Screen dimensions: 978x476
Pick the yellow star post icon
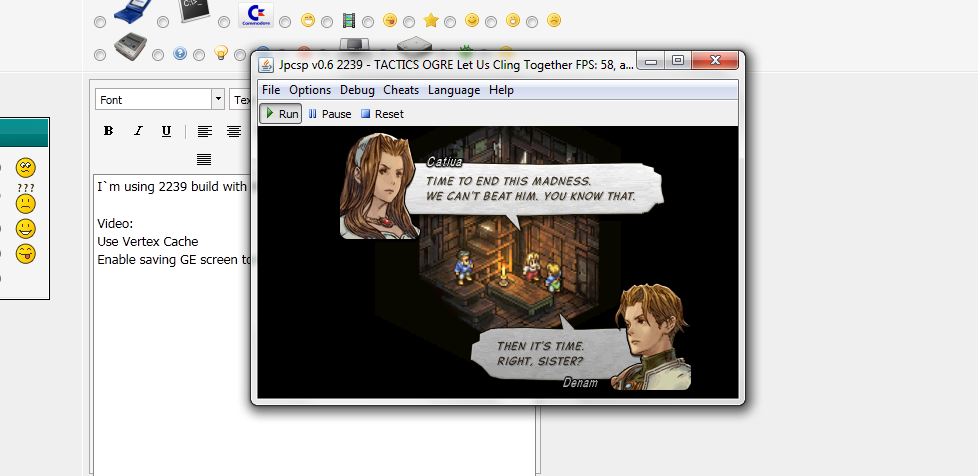coord(431,20)
